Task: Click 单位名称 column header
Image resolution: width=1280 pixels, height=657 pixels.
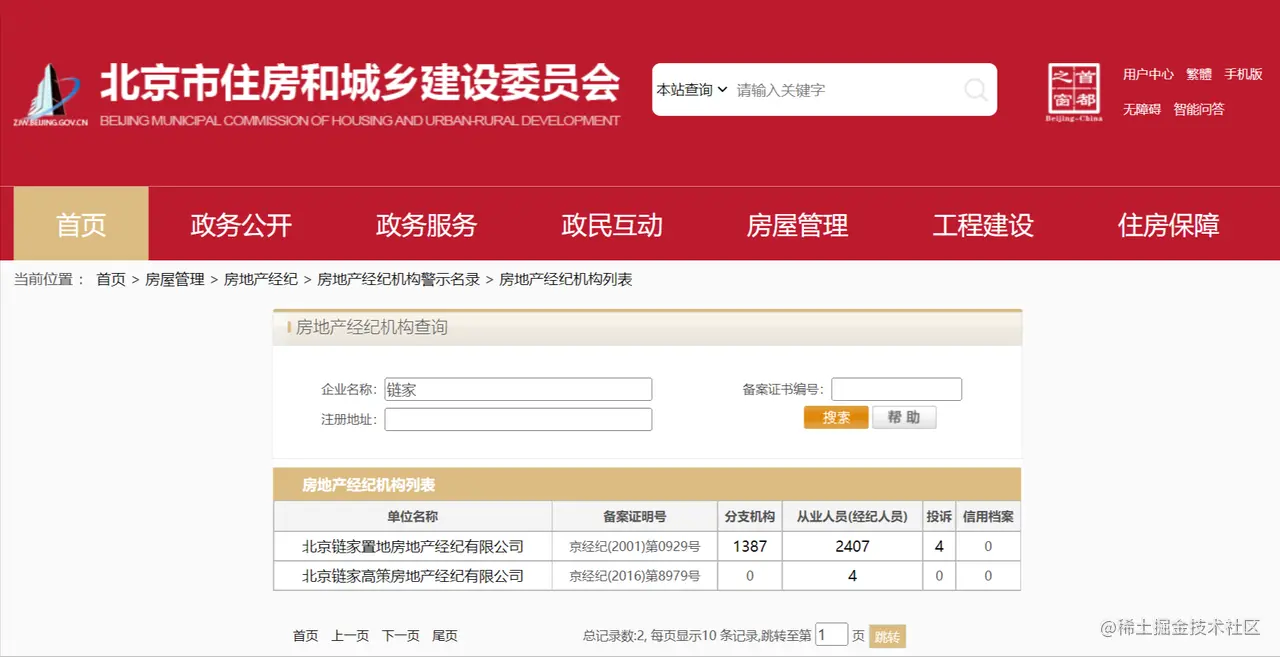Action: (413, 516)
